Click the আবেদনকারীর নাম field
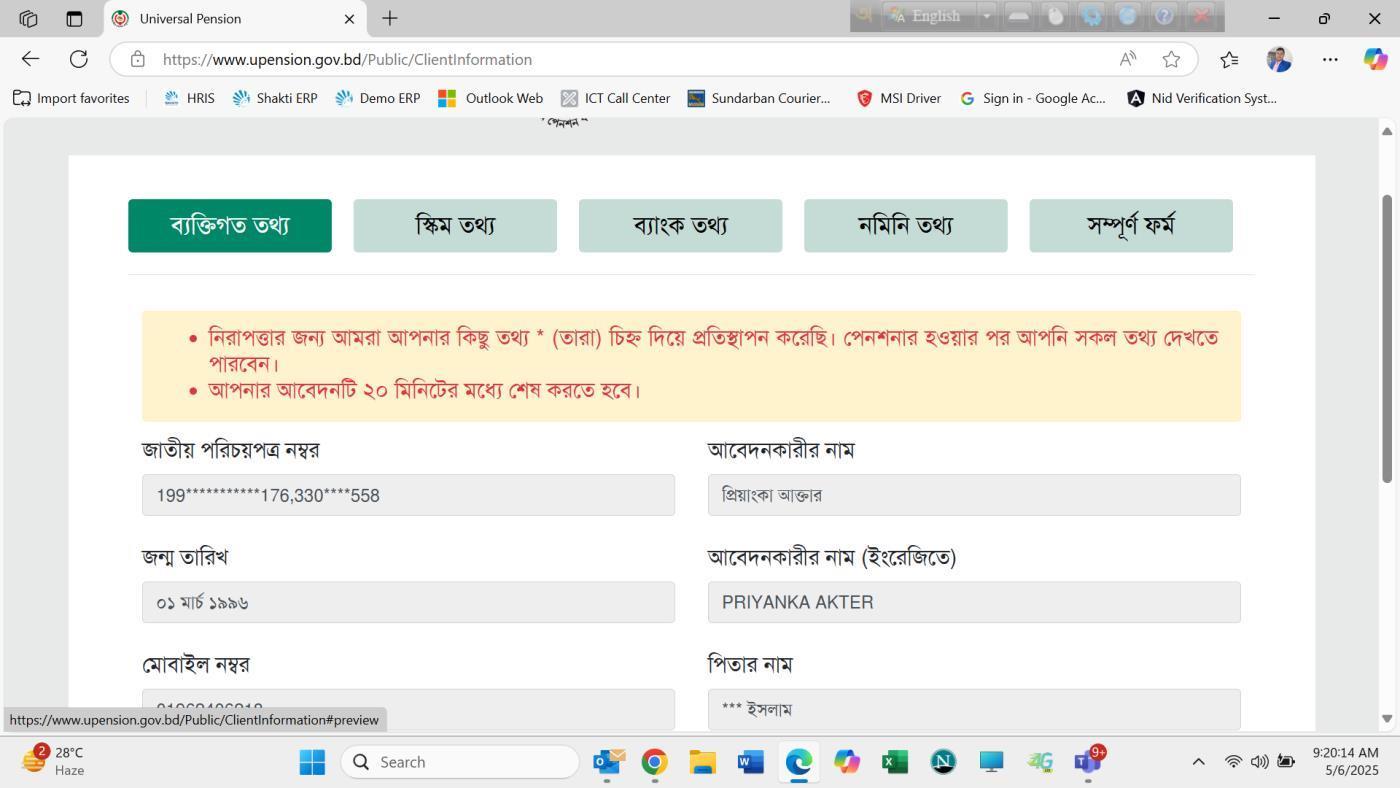 tap(974, 495)
